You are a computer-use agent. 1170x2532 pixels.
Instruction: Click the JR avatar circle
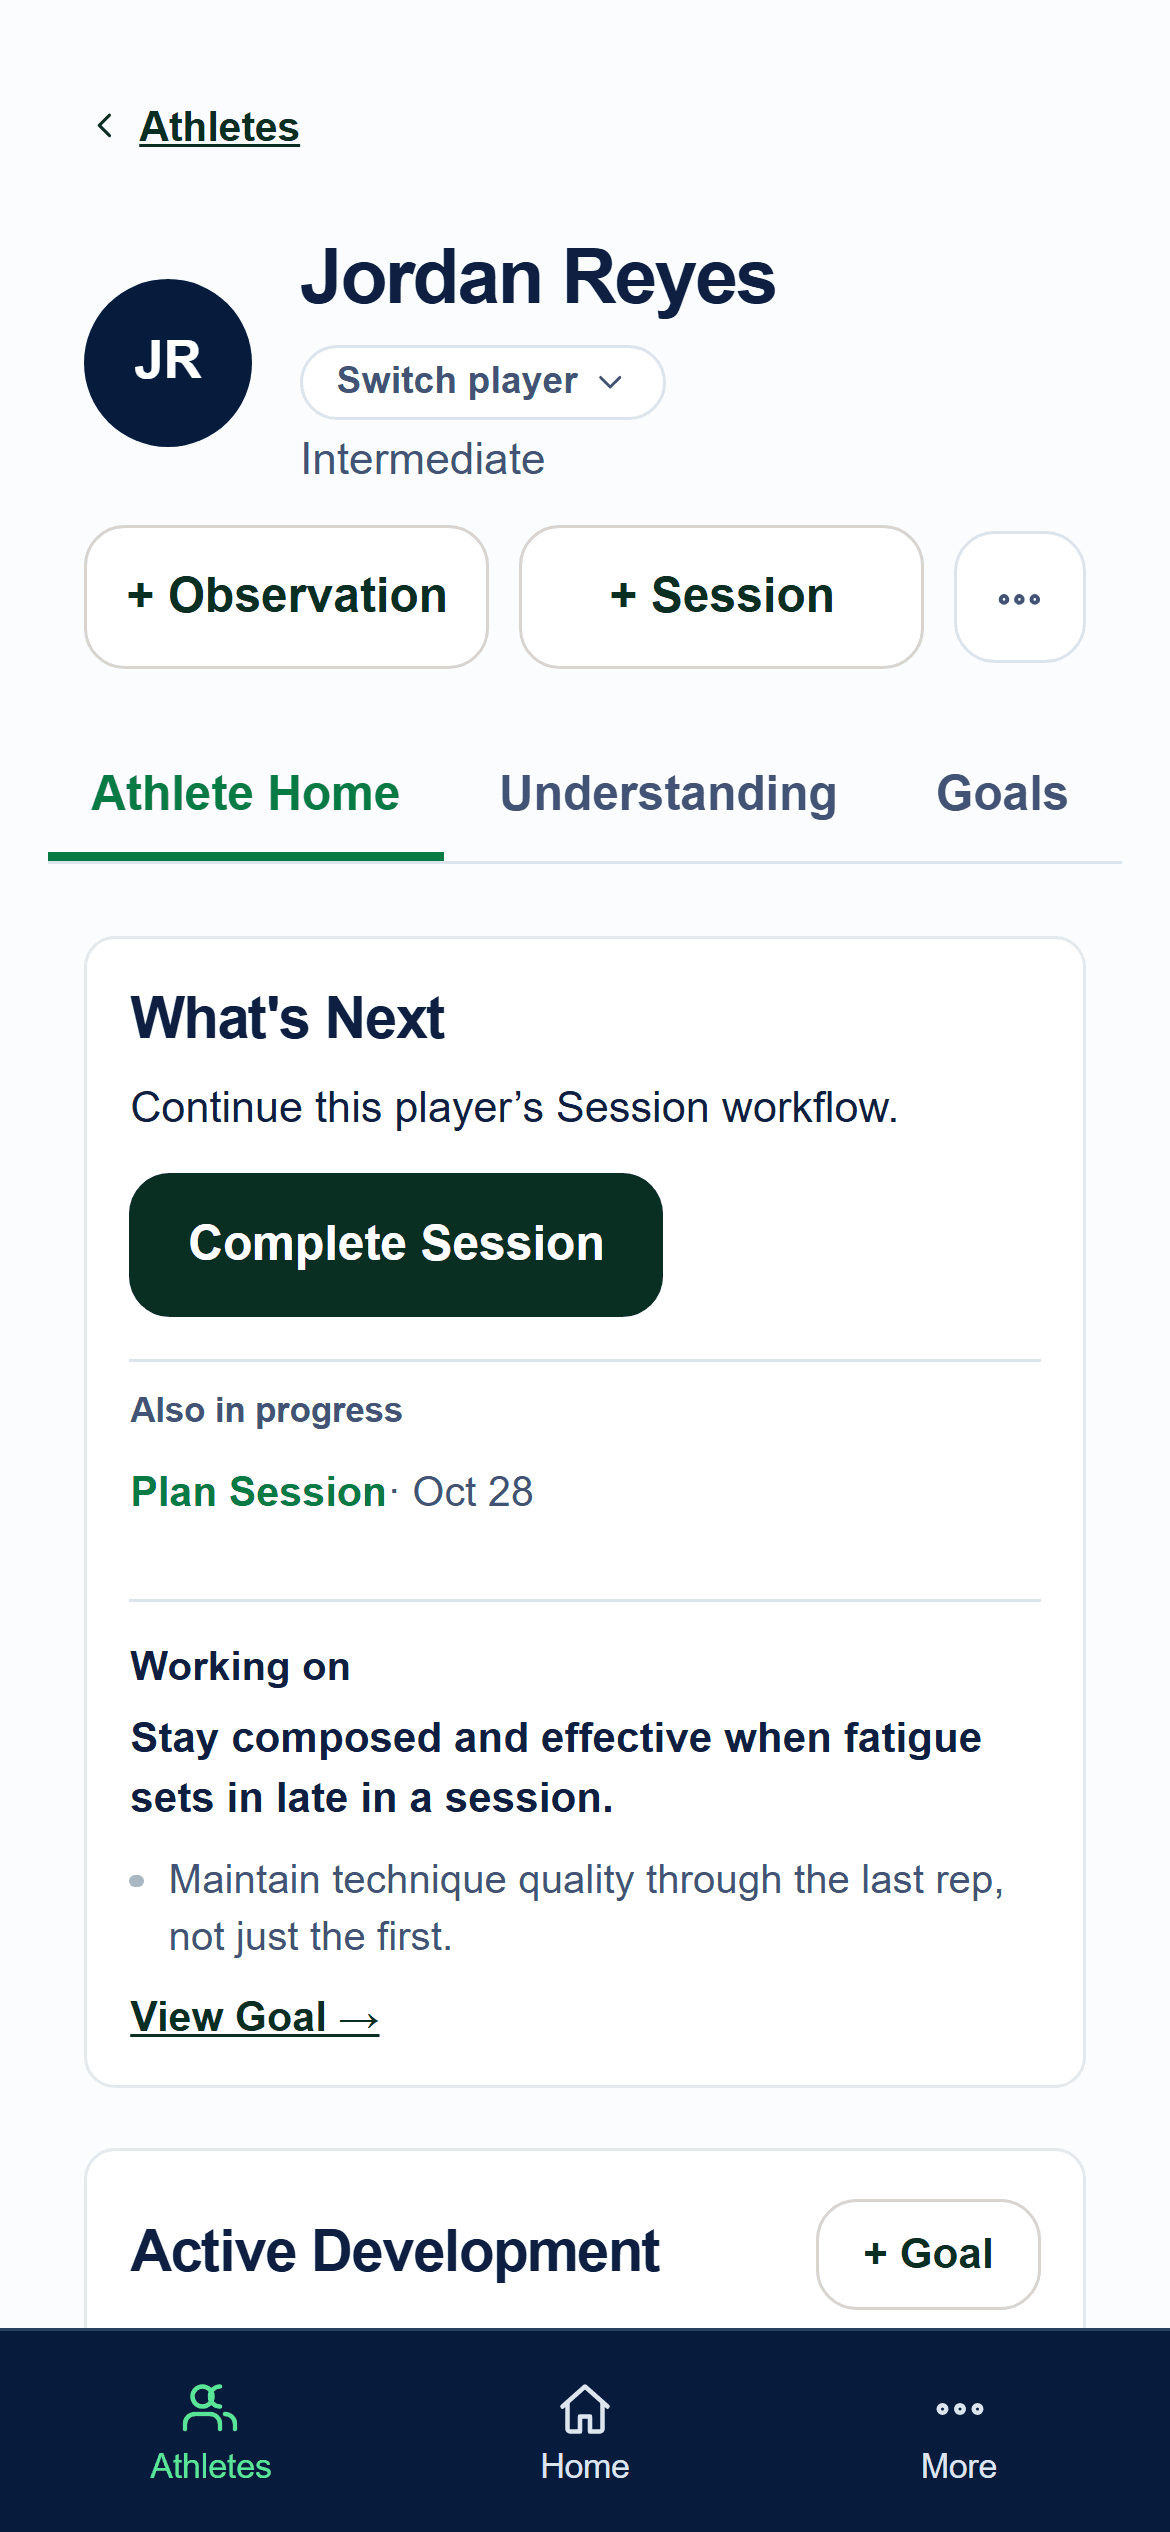click(x=168, y=363)
